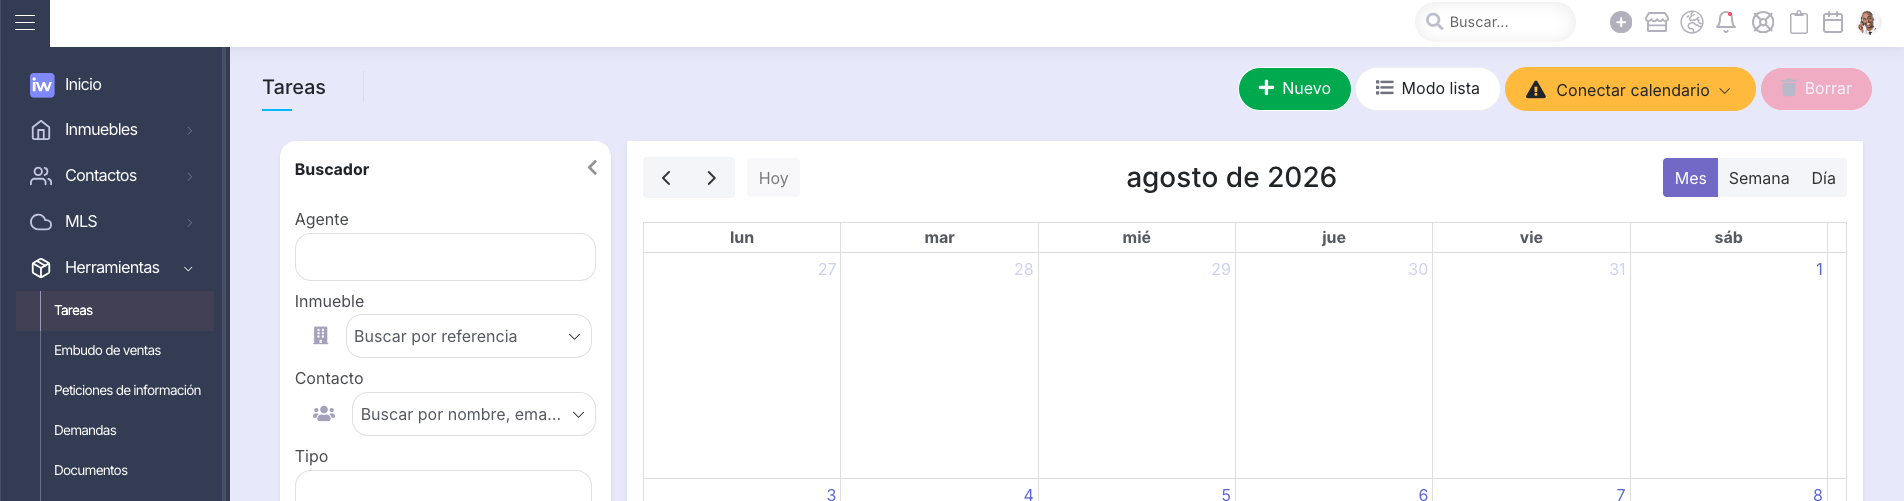Viewport: 1904px width, 501px height.
Task: Open notifications bell icon
Action: tap(1726, 22)
